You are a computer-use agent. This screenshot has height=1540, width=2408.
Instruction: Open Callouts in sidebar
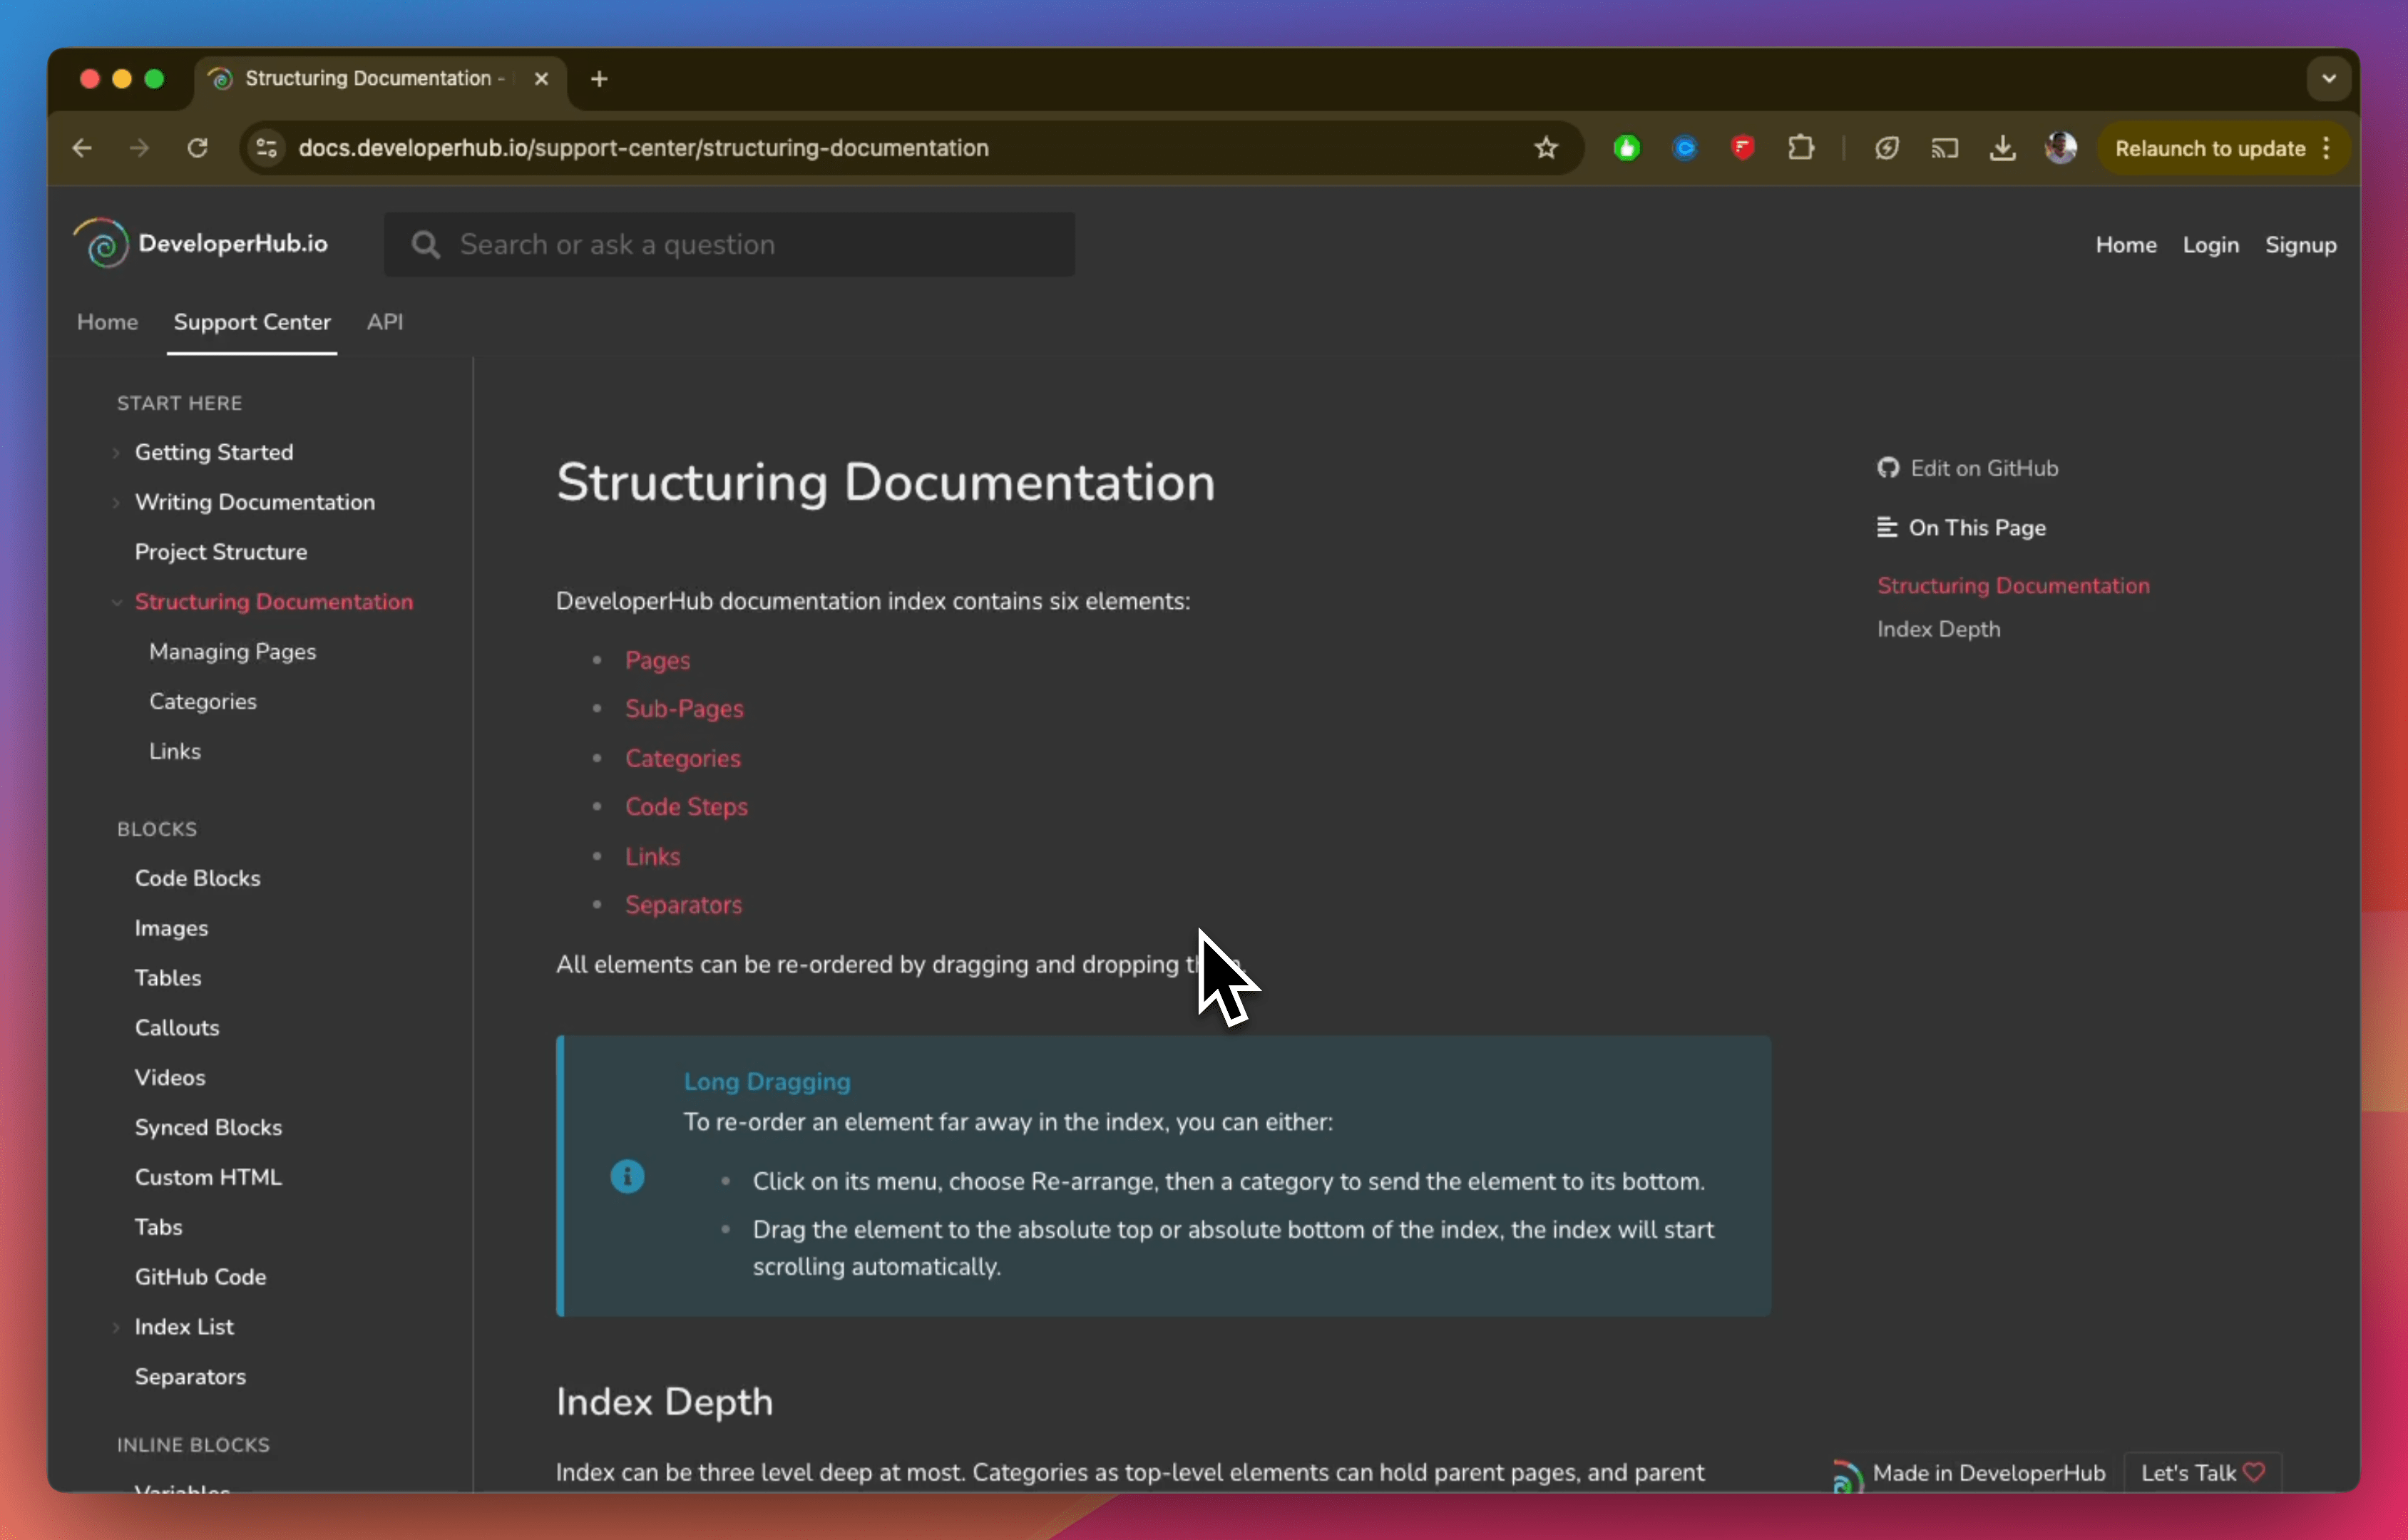(x=177, y=1028)
